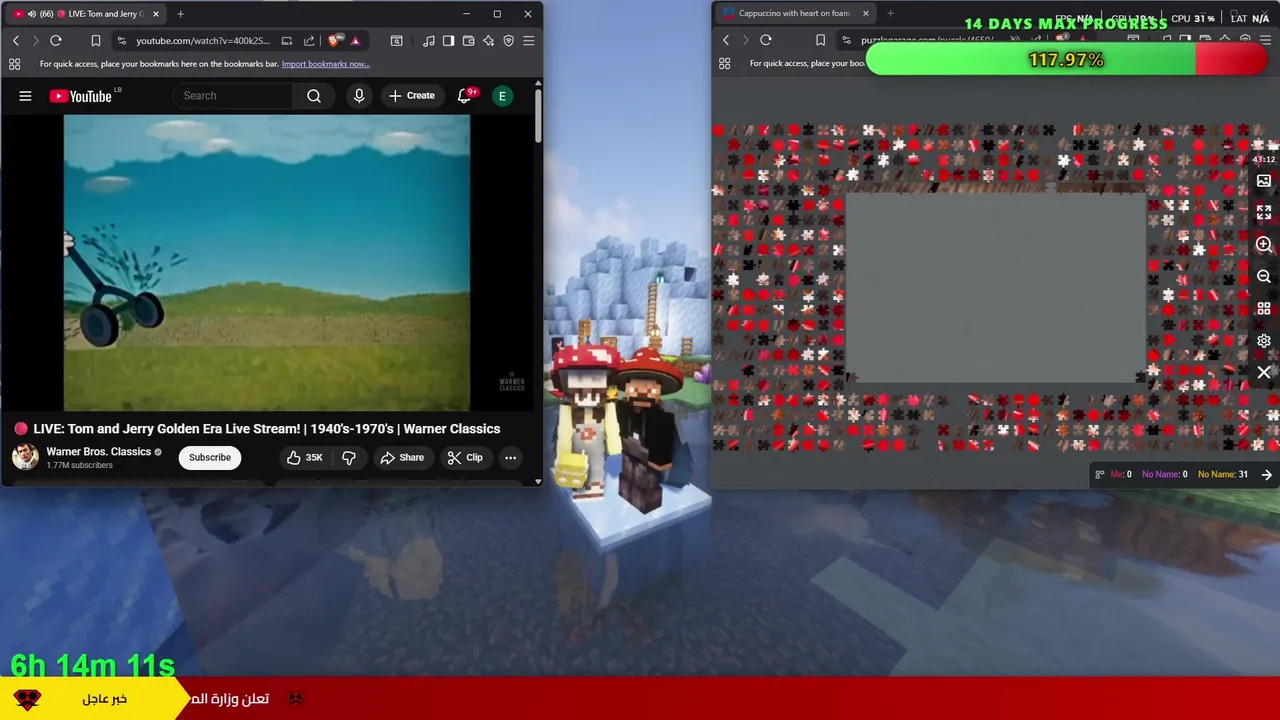Click the scrollbar down arrow in YouTube window
The width and height of the screenshot is (1280, 720).
tap(538, 482)
